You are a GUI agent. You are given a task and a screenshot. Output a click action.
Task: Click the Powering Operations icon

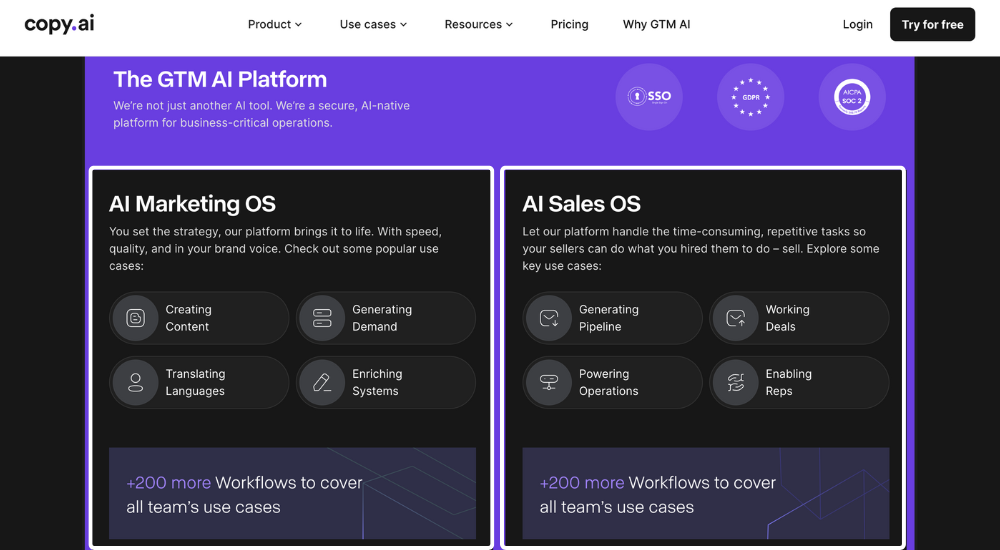coord(548,382)
